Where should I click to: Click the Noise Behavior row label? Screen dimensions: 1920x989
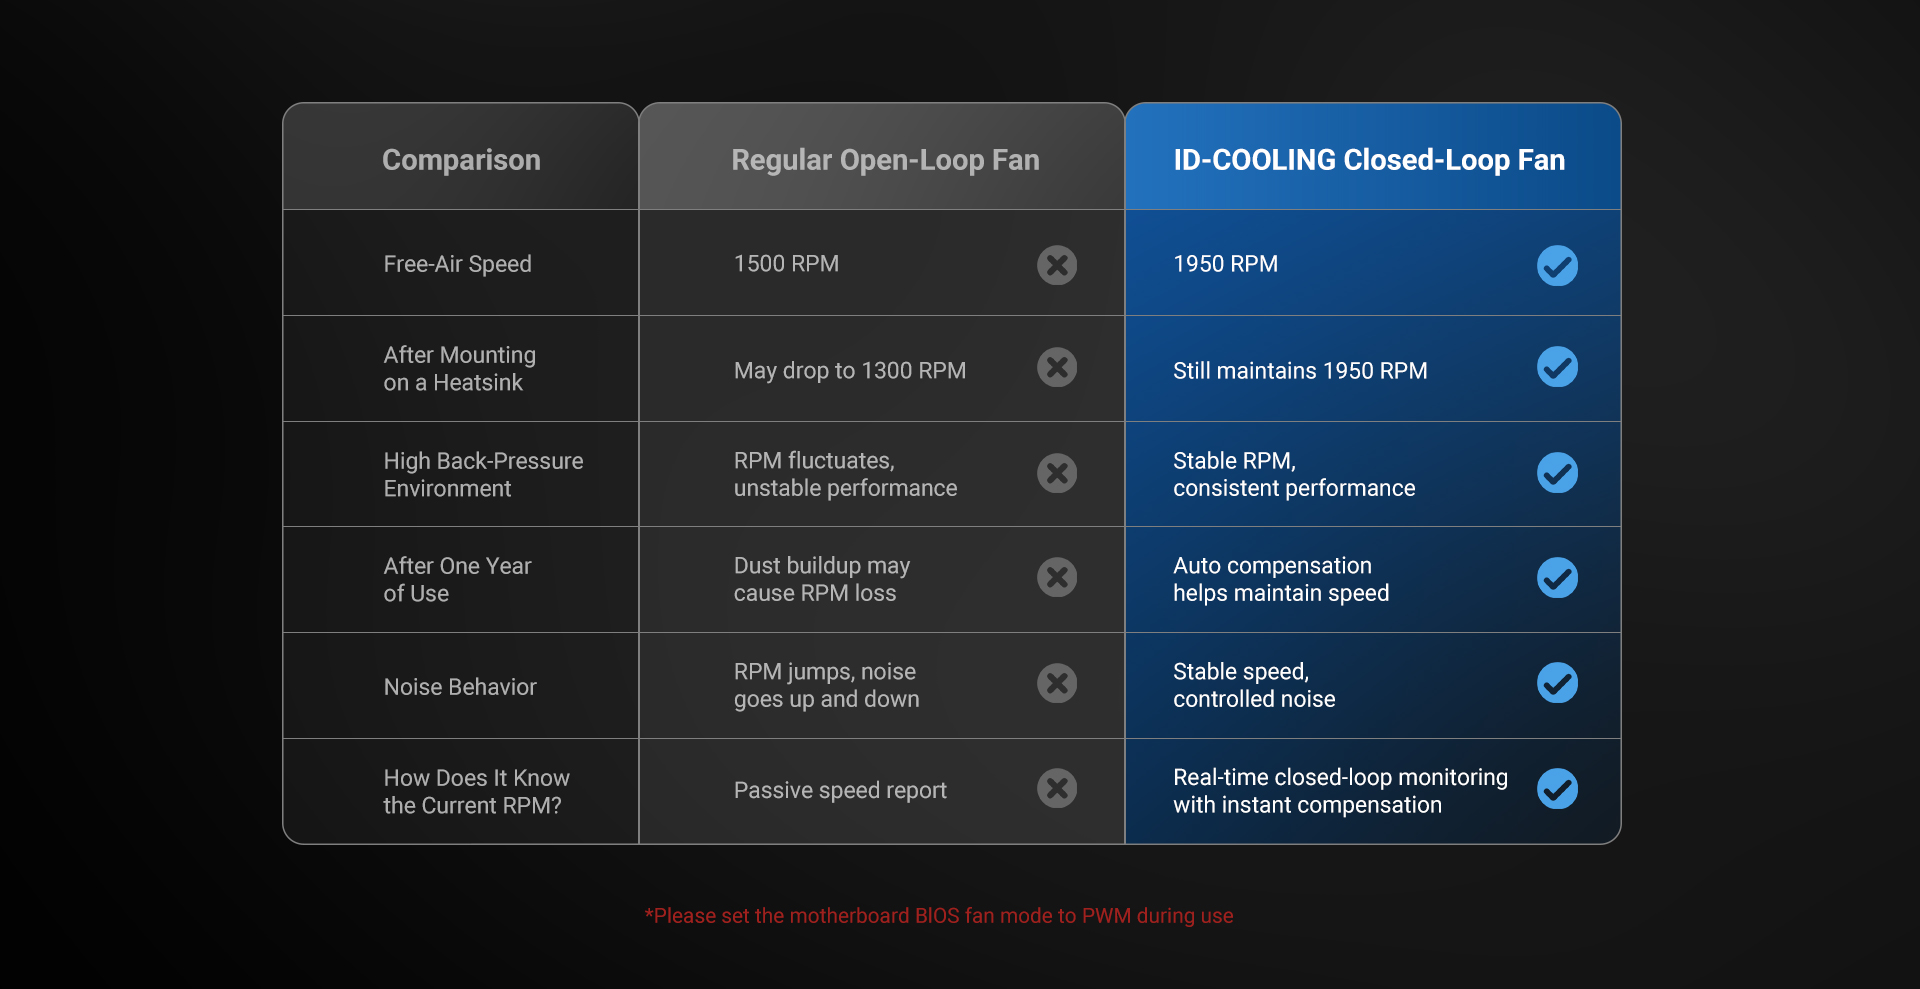coord(460,687)
